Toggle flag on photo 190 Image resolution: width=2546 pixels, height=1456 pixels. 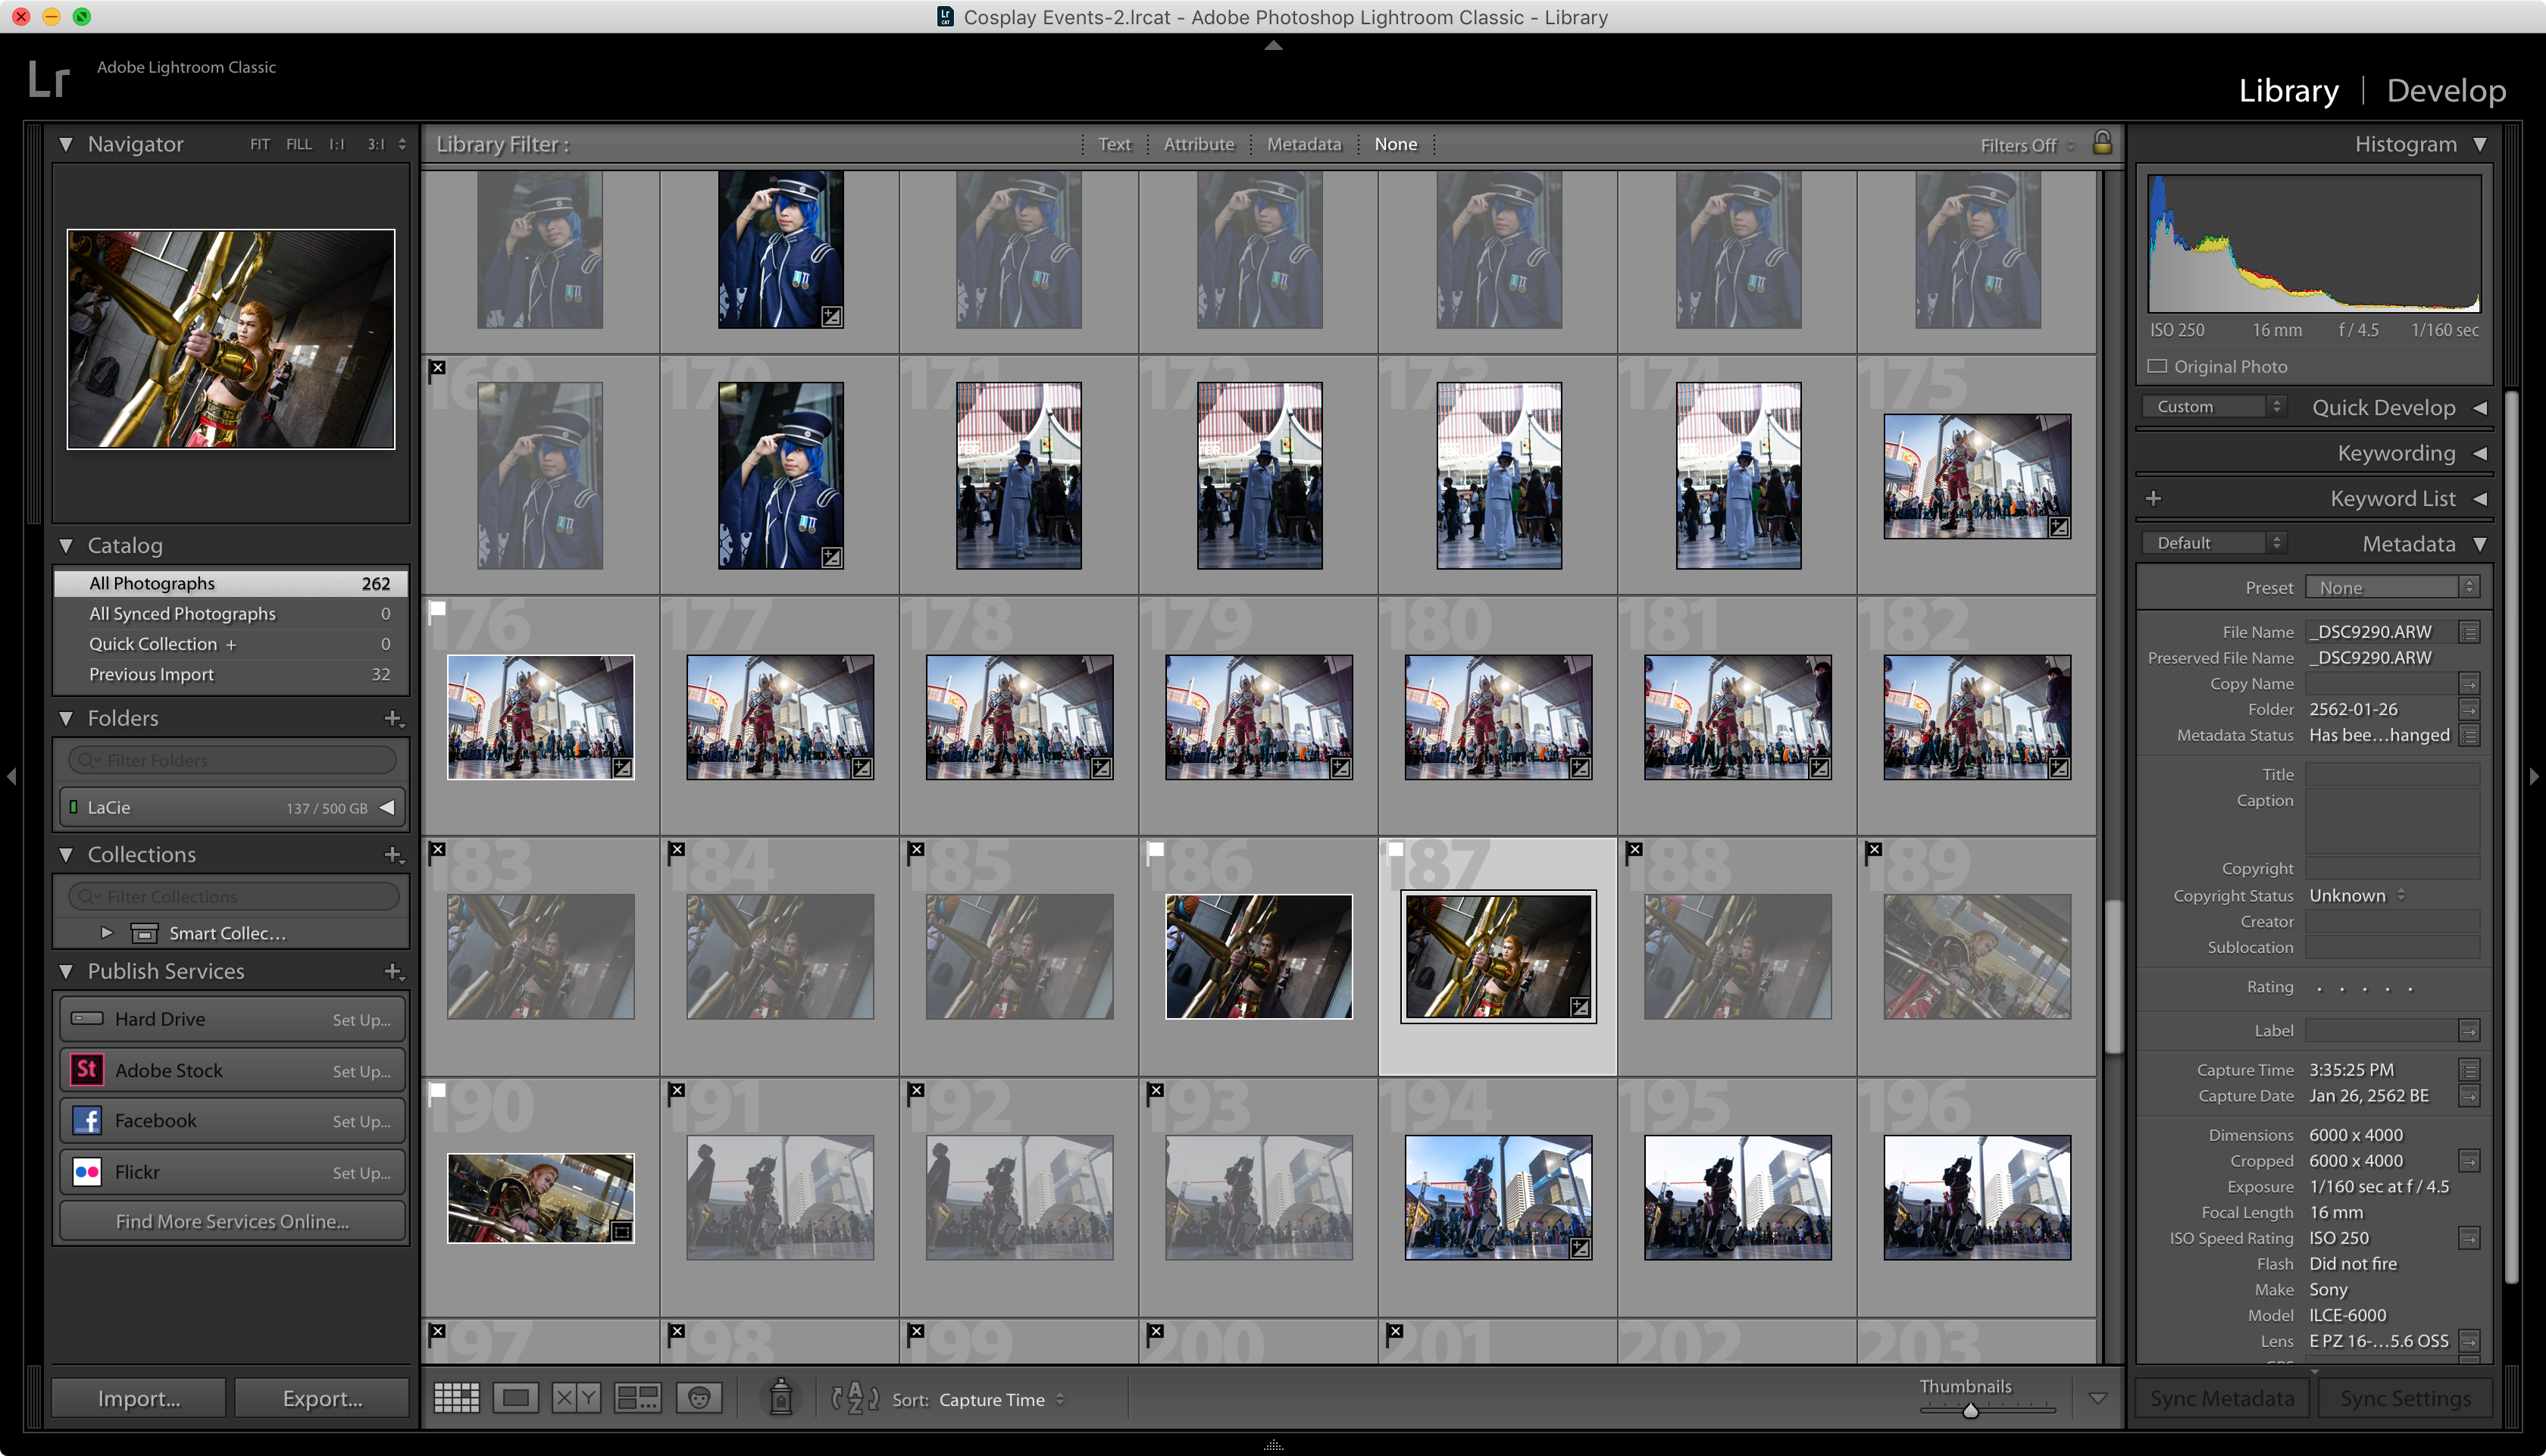[x=437, y=1092]
